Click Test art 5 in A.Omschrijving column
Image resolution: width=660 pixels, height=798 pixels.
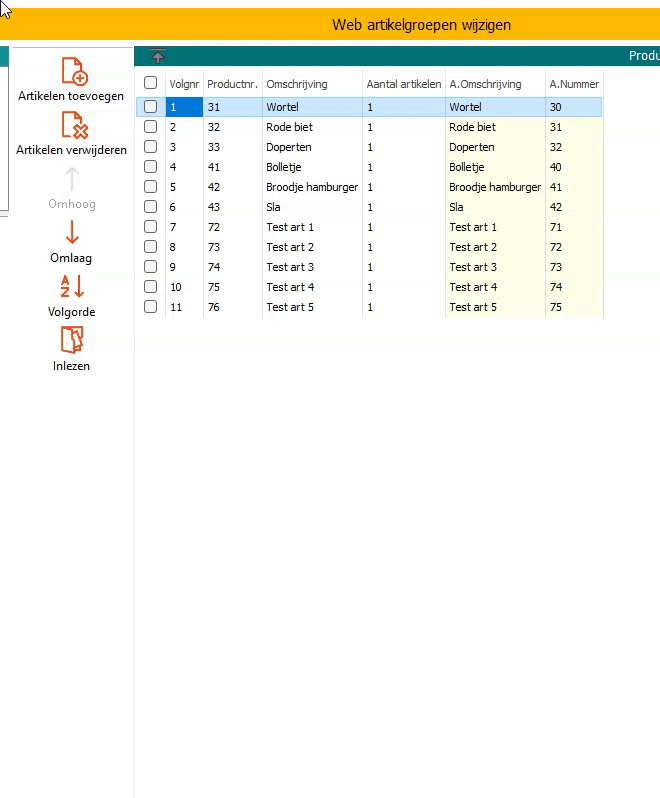(x=495, y=307)
